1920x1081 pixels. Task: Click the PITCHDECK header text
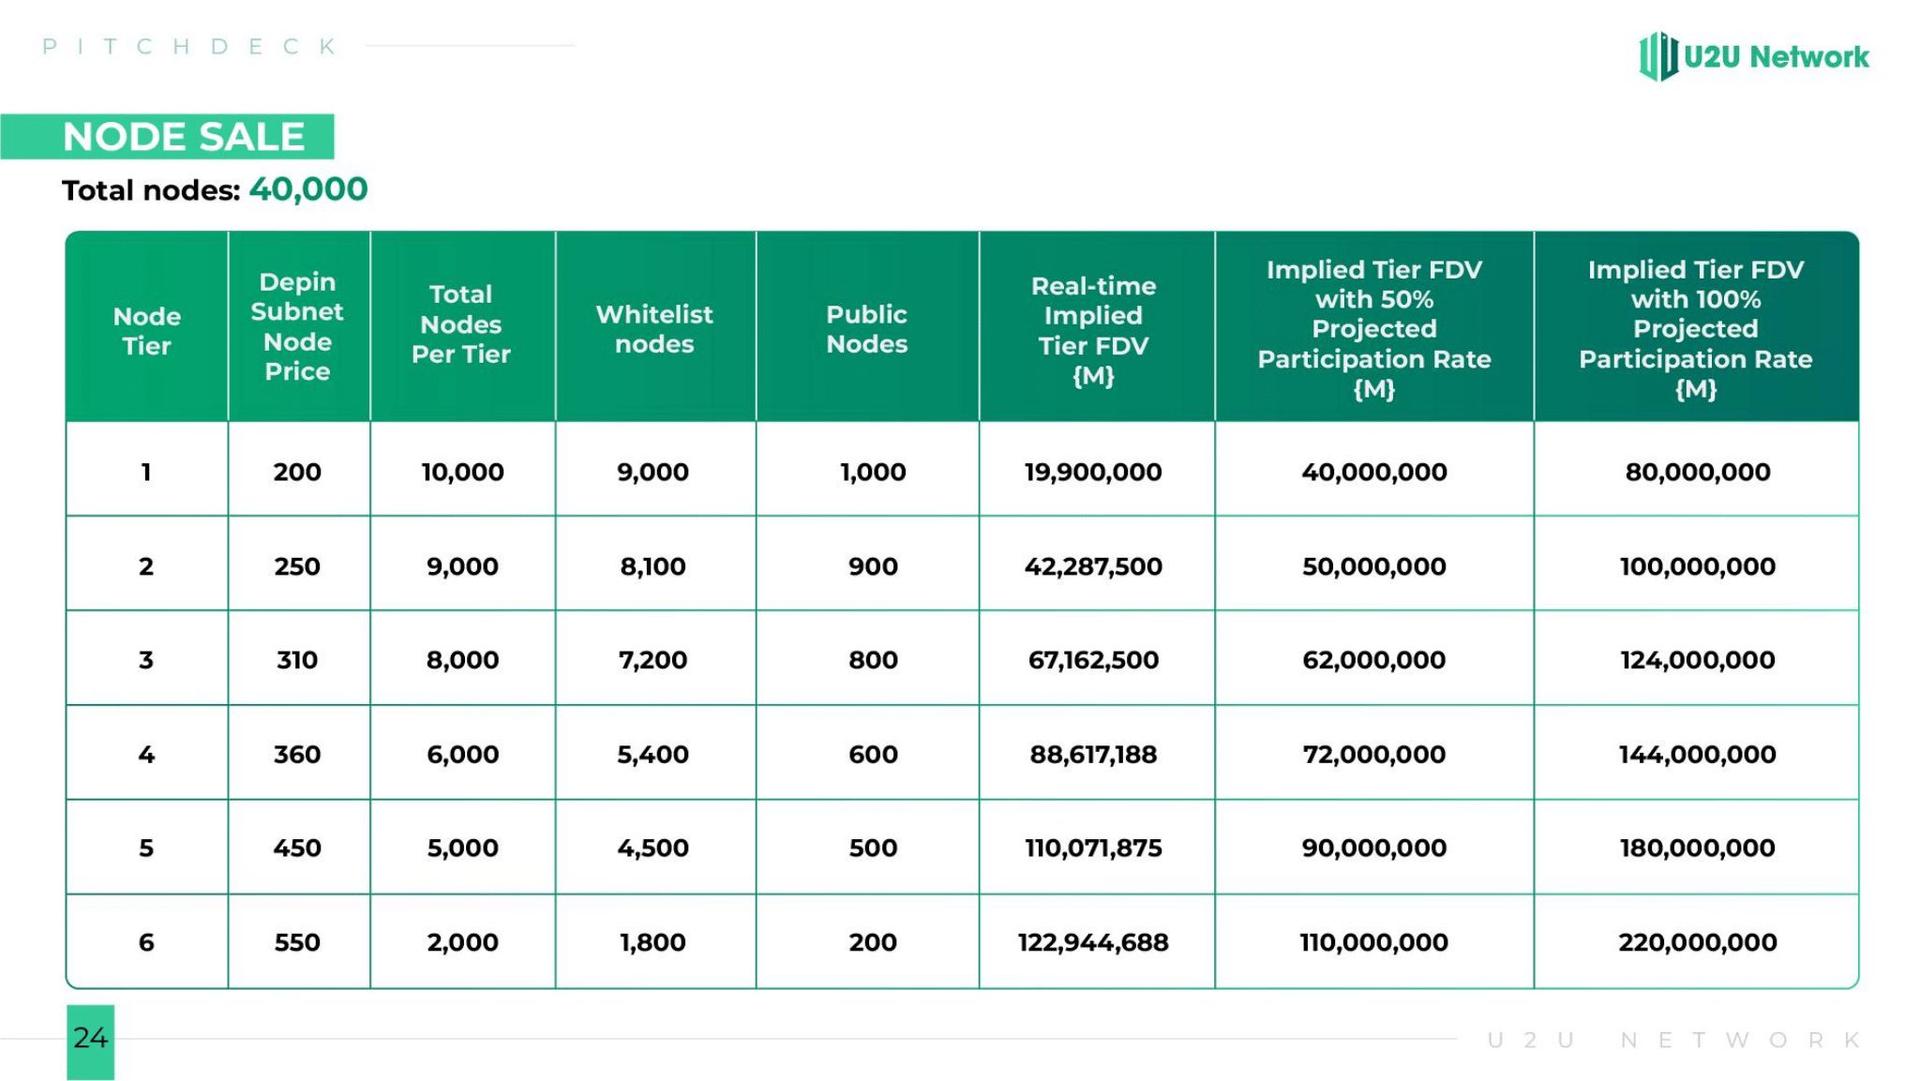(190, 46)
